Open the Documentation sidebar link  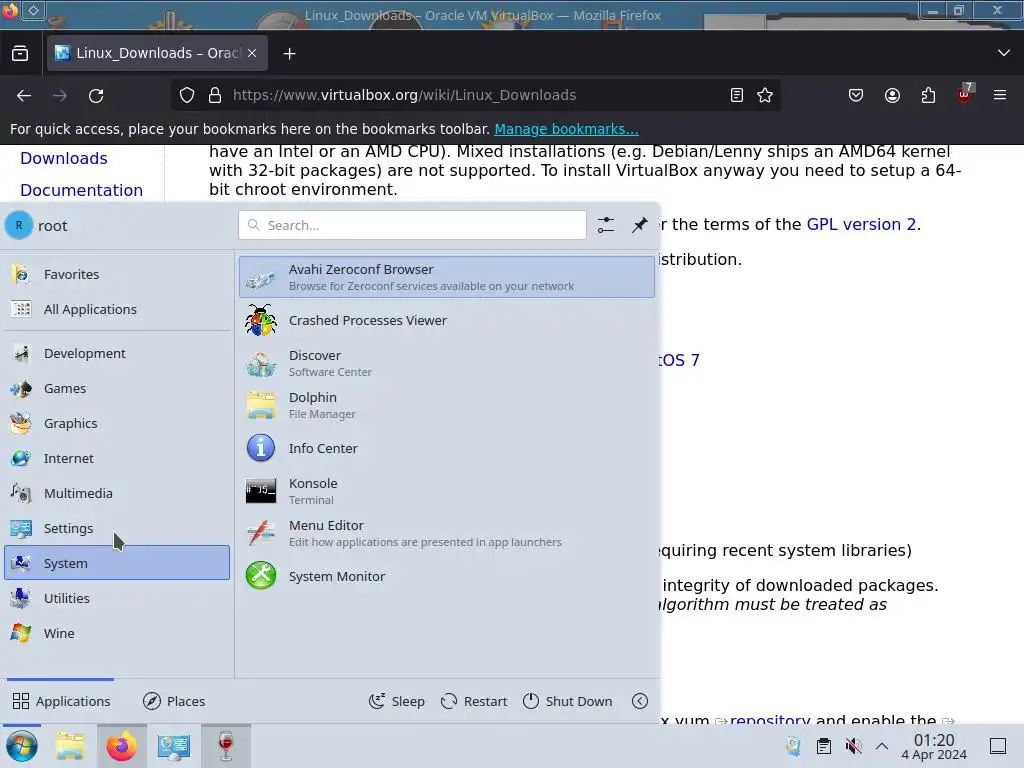pyautogui.click(x=81, y=190)
